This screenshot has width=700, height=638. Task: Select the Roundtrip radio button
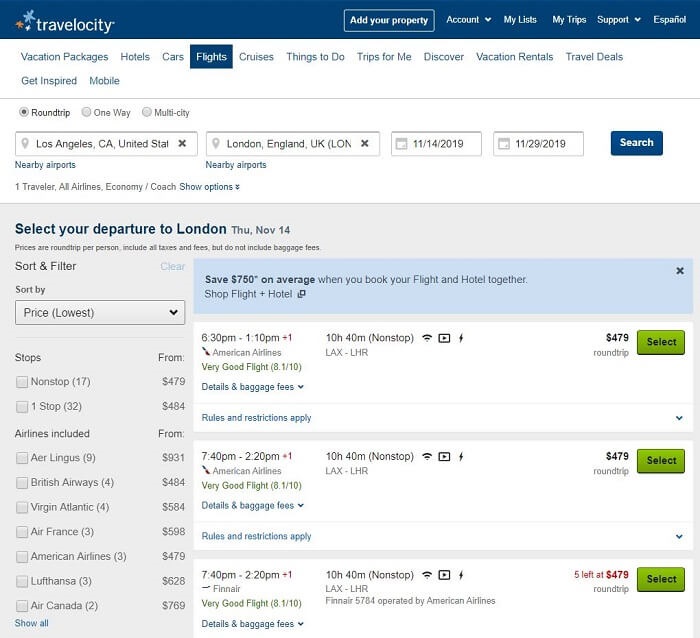coord(24,112)
